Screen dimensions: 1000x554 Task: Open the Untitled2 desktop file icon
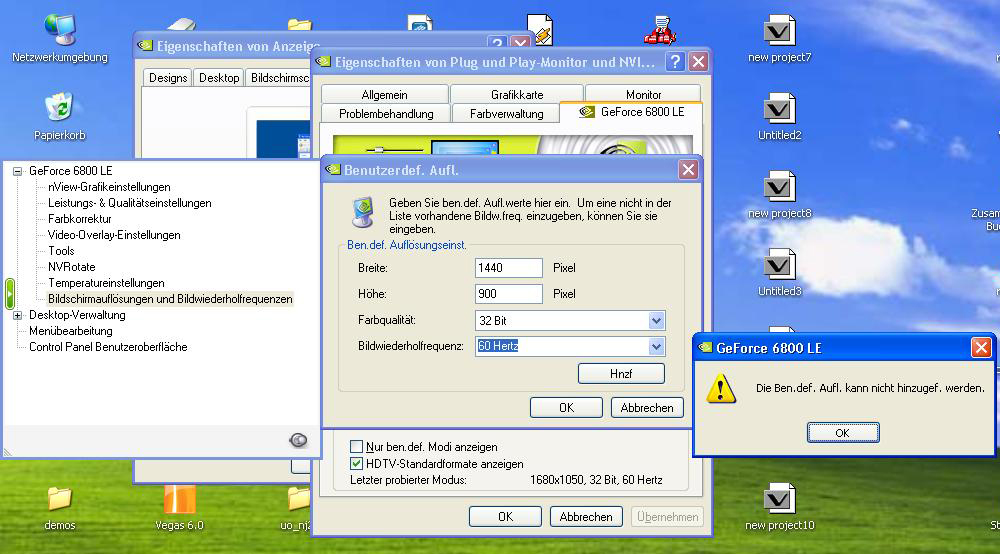click(779, 109)
